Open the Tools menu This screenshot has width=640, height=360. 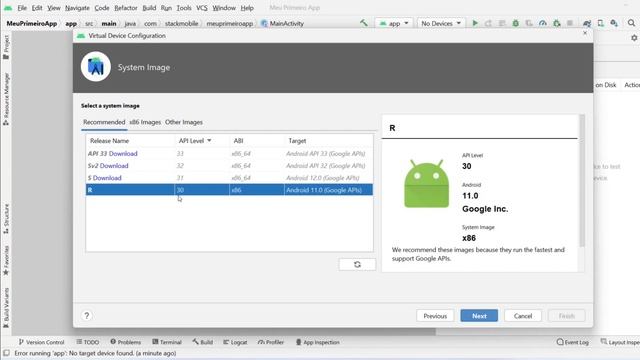pos(184,8)
